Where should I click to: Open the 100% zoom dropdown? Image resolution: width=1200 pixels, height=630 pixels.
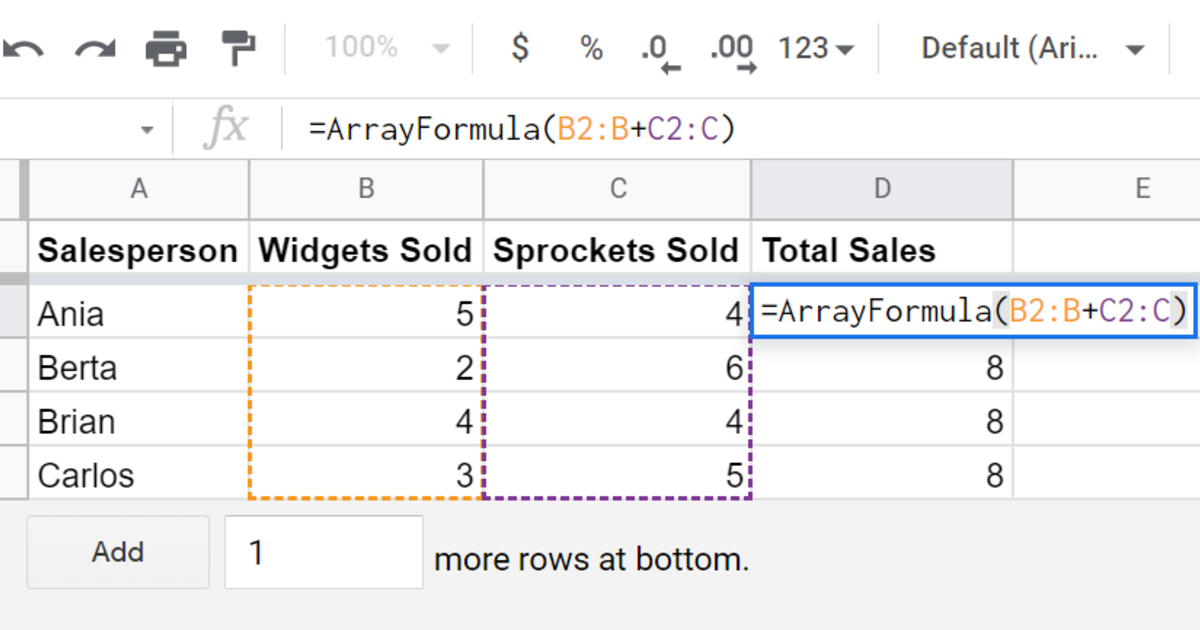pyautogui.click(x=388, y=47)
